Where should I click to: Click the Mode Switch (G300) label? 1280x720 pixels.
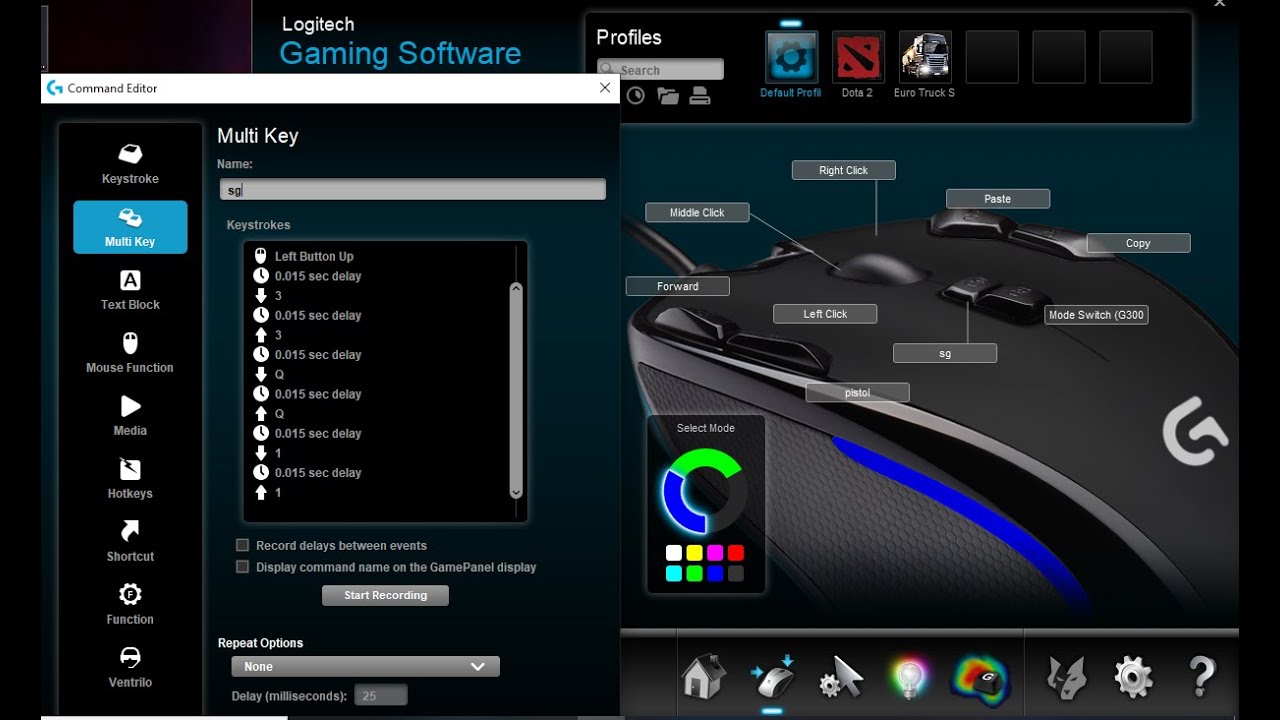click(1096, 314)
